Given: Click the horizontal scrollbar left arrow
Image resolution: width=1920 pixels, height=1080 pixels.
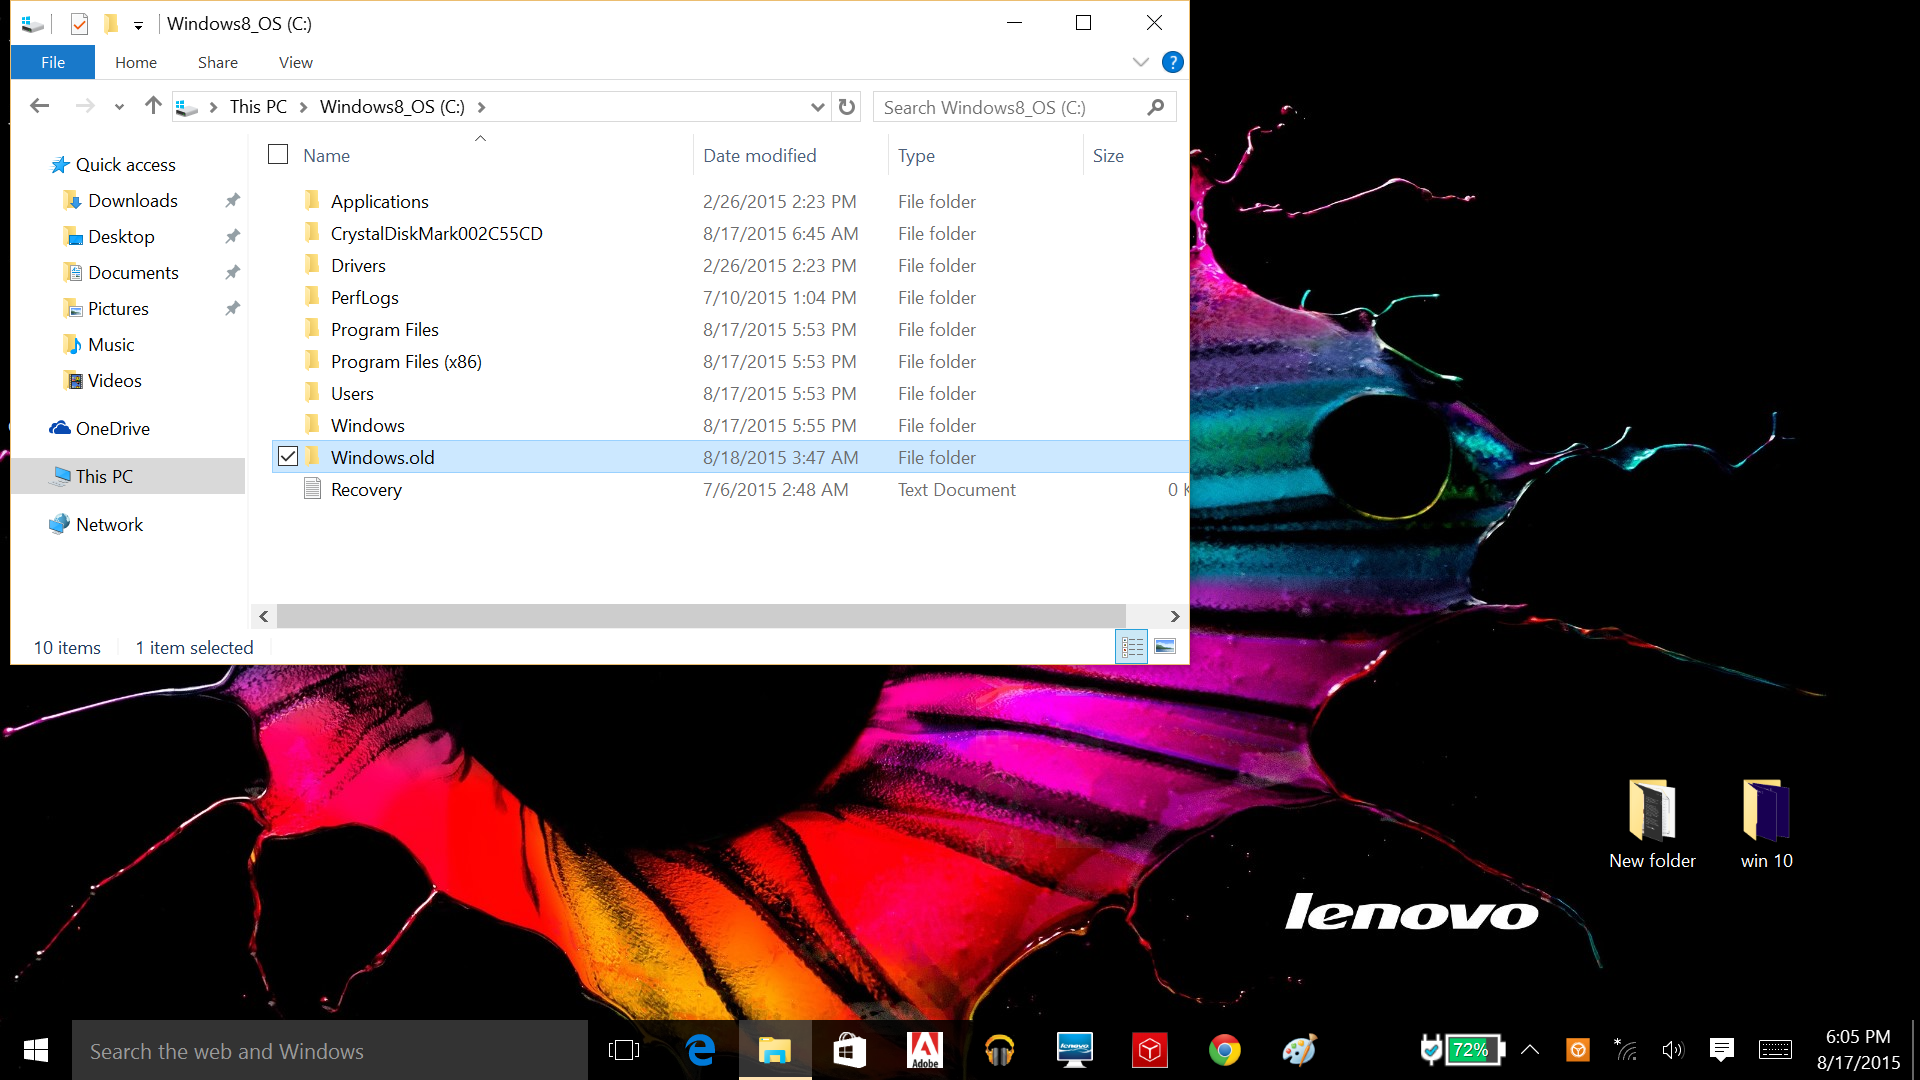Looking at the screenshot, I should pos(264,616).
